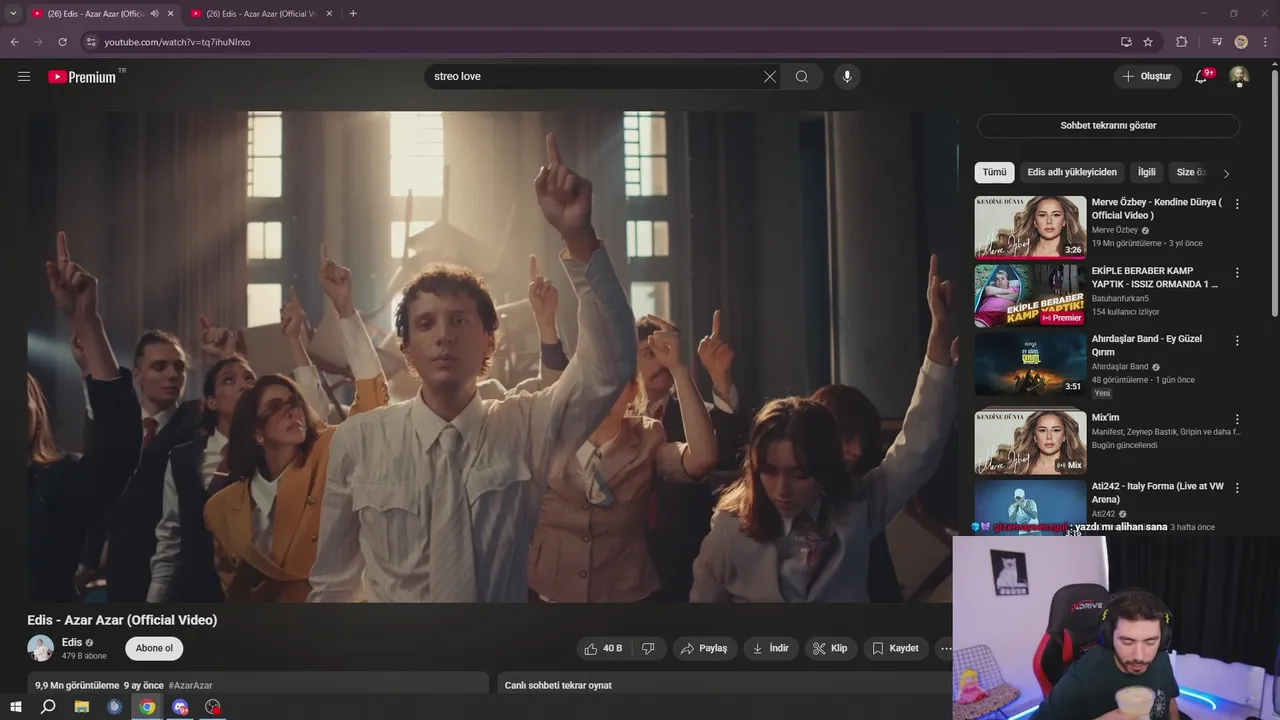Image resolution: width=1280 pixels, height=720 pixels.
Task: Start voice search with the microphone icon
Action: point(847,76)
